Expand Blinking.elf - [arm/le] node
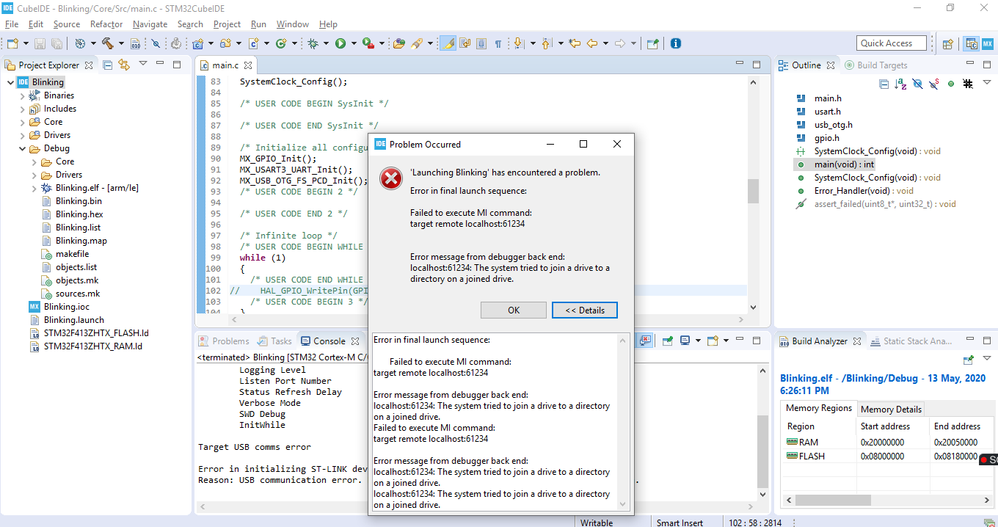This screenshot has height=527, width=998. pos(34,188)
